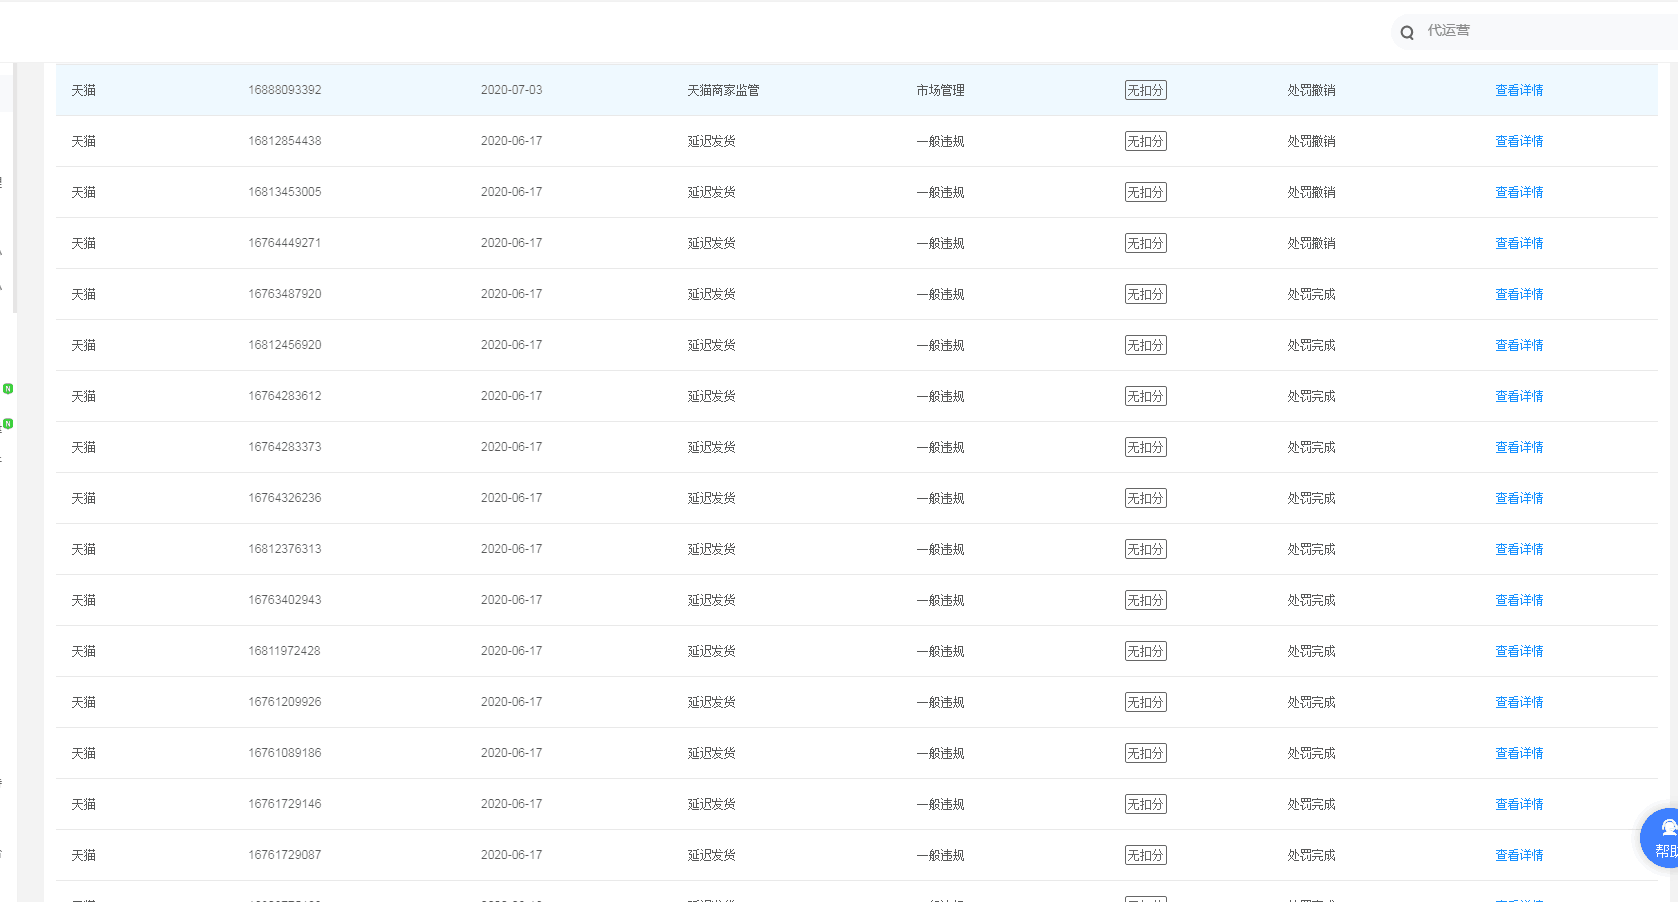View details of record 16764283373

pyautogui.click(x=1519, y=447)
